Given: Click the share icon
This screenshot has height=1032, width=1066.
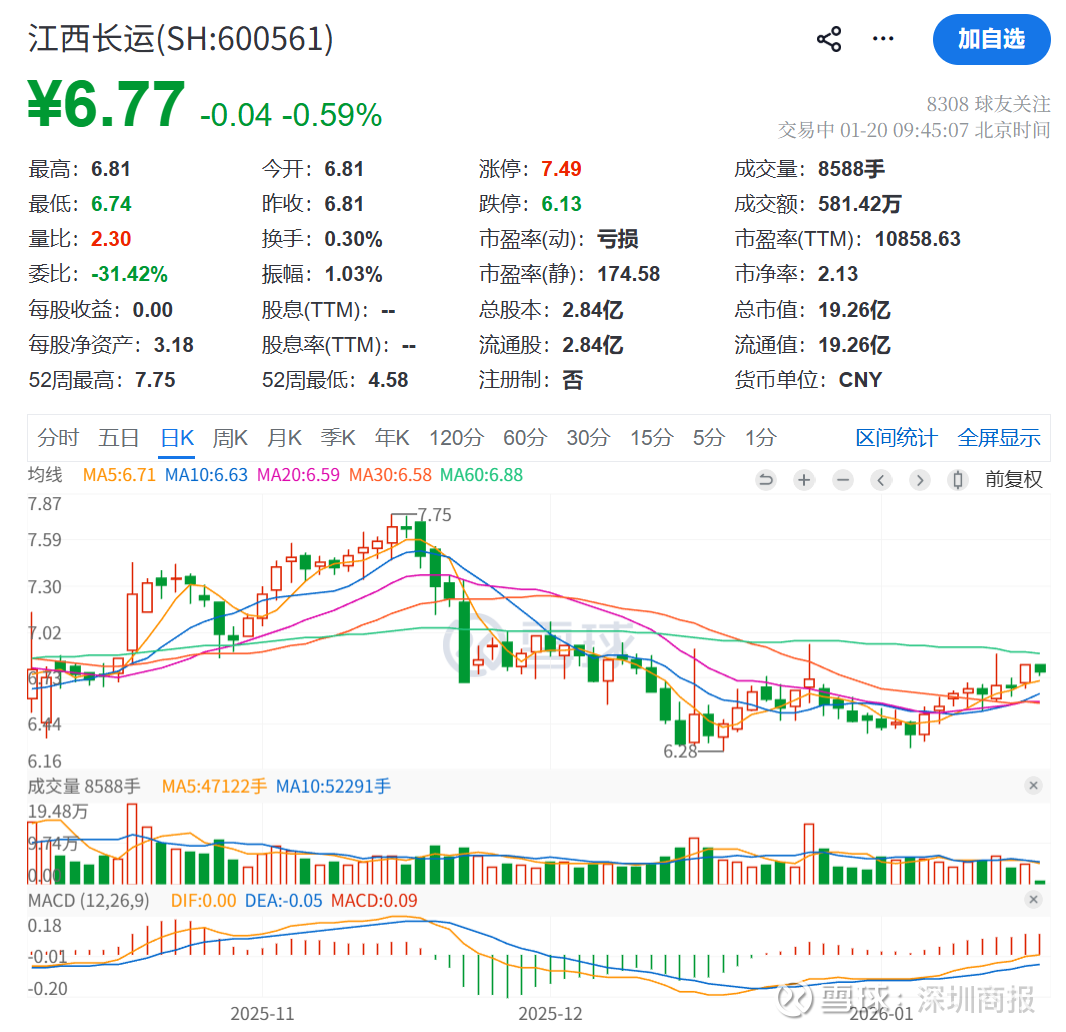Looking at the screenshot, I should [x=829, y=39].
